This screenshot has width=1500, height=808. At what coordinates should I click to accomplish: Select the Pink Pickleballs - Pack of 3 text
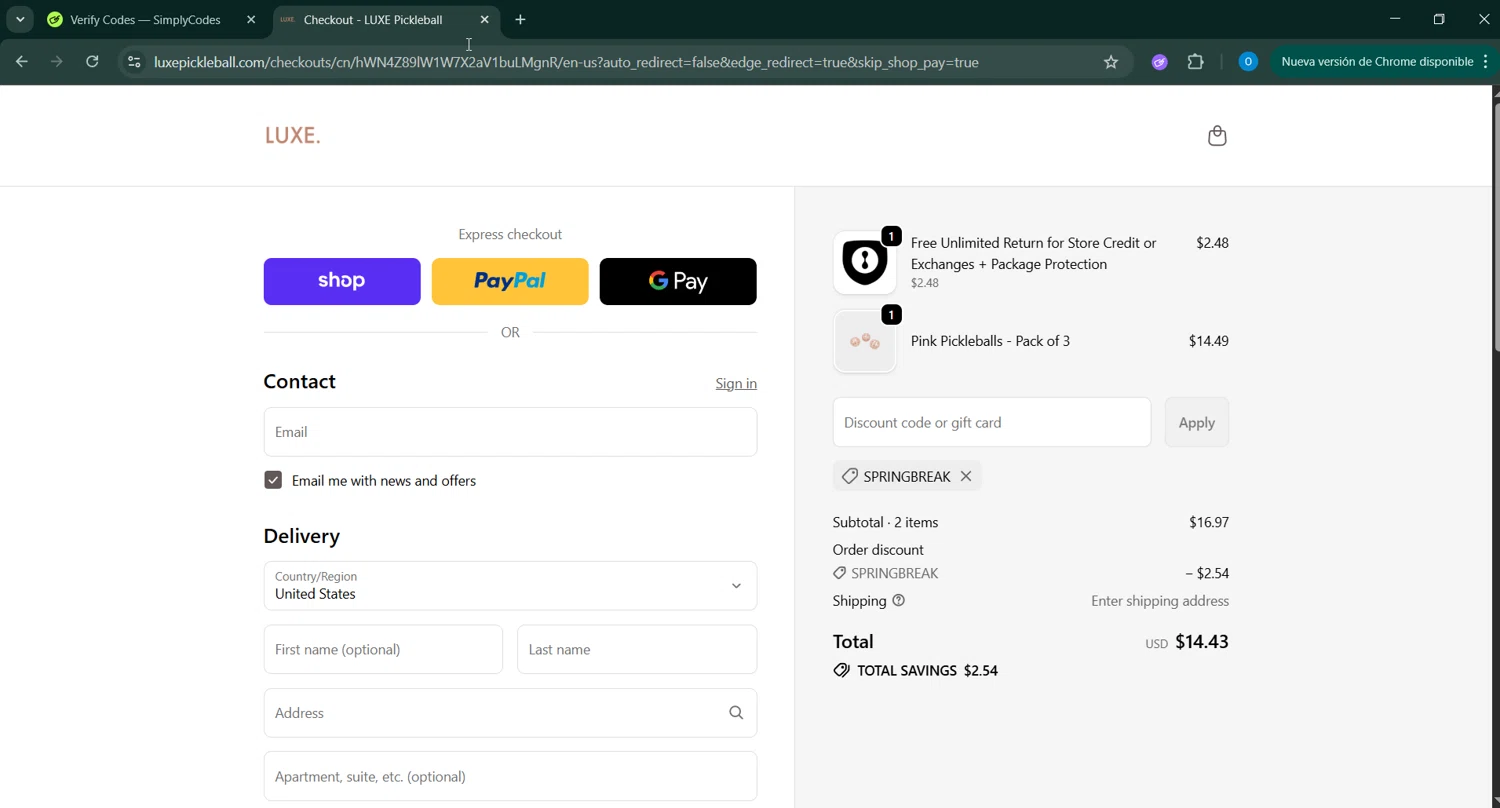990,341
